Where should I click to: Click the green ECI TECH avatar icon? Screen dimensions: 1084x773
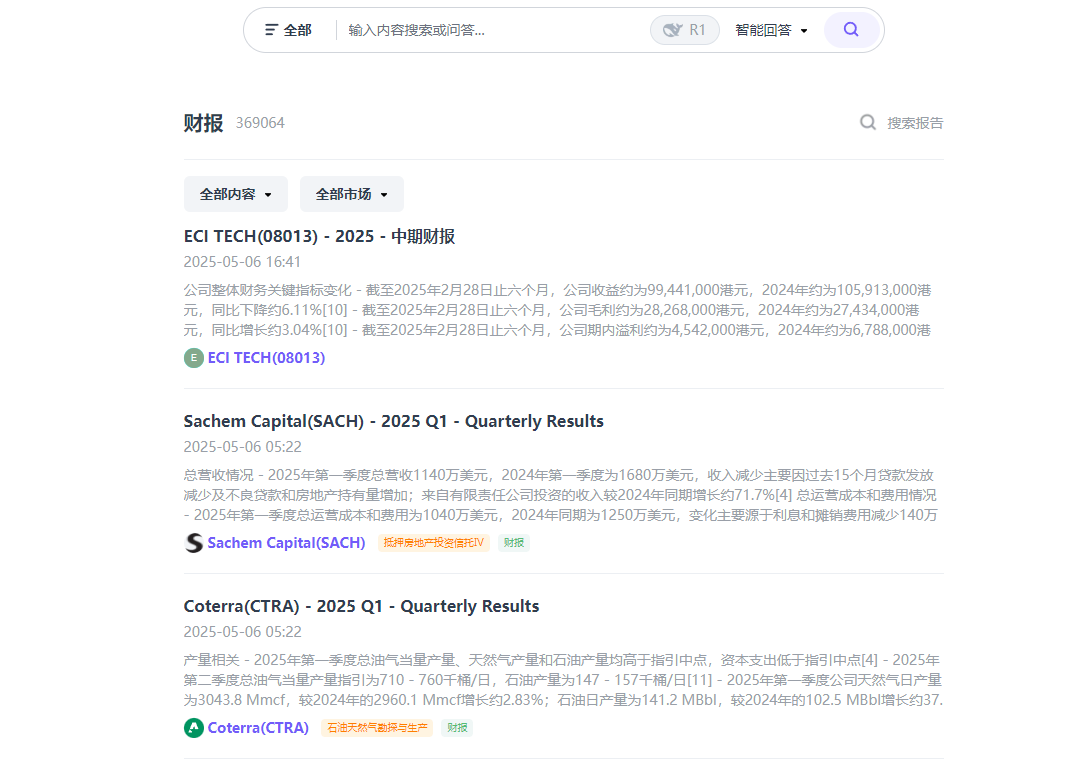pyautogui.click(x=194, y=358)
